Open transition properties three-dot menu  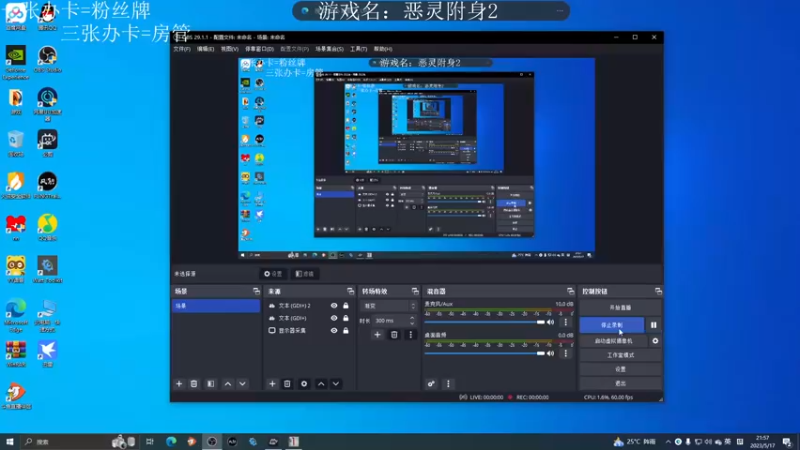411,335
